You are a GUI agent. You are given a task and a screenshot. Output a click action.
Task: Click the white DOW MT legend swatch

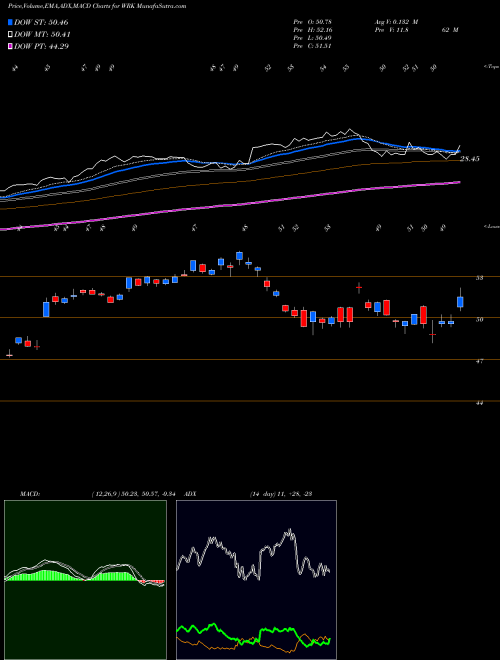click(11, 35)
